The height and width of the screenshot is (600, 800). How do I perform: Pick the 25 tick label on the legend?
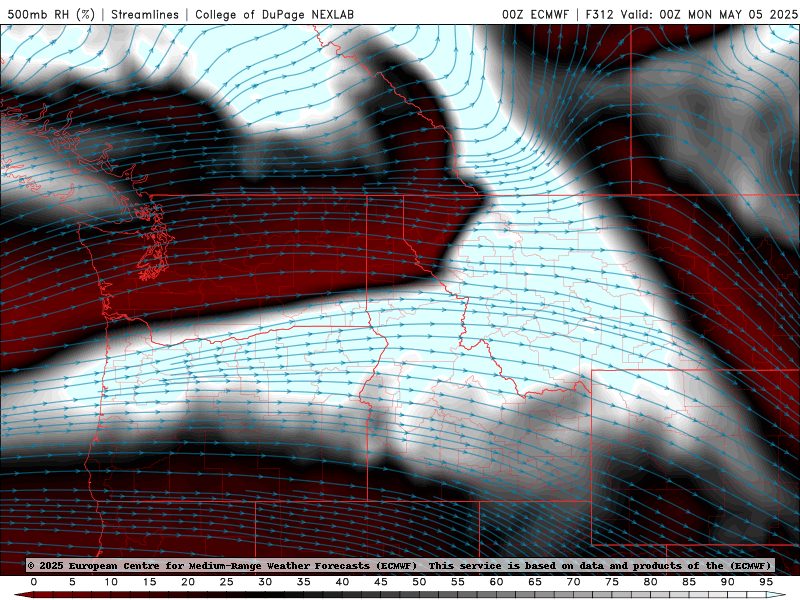coord(227,582)
